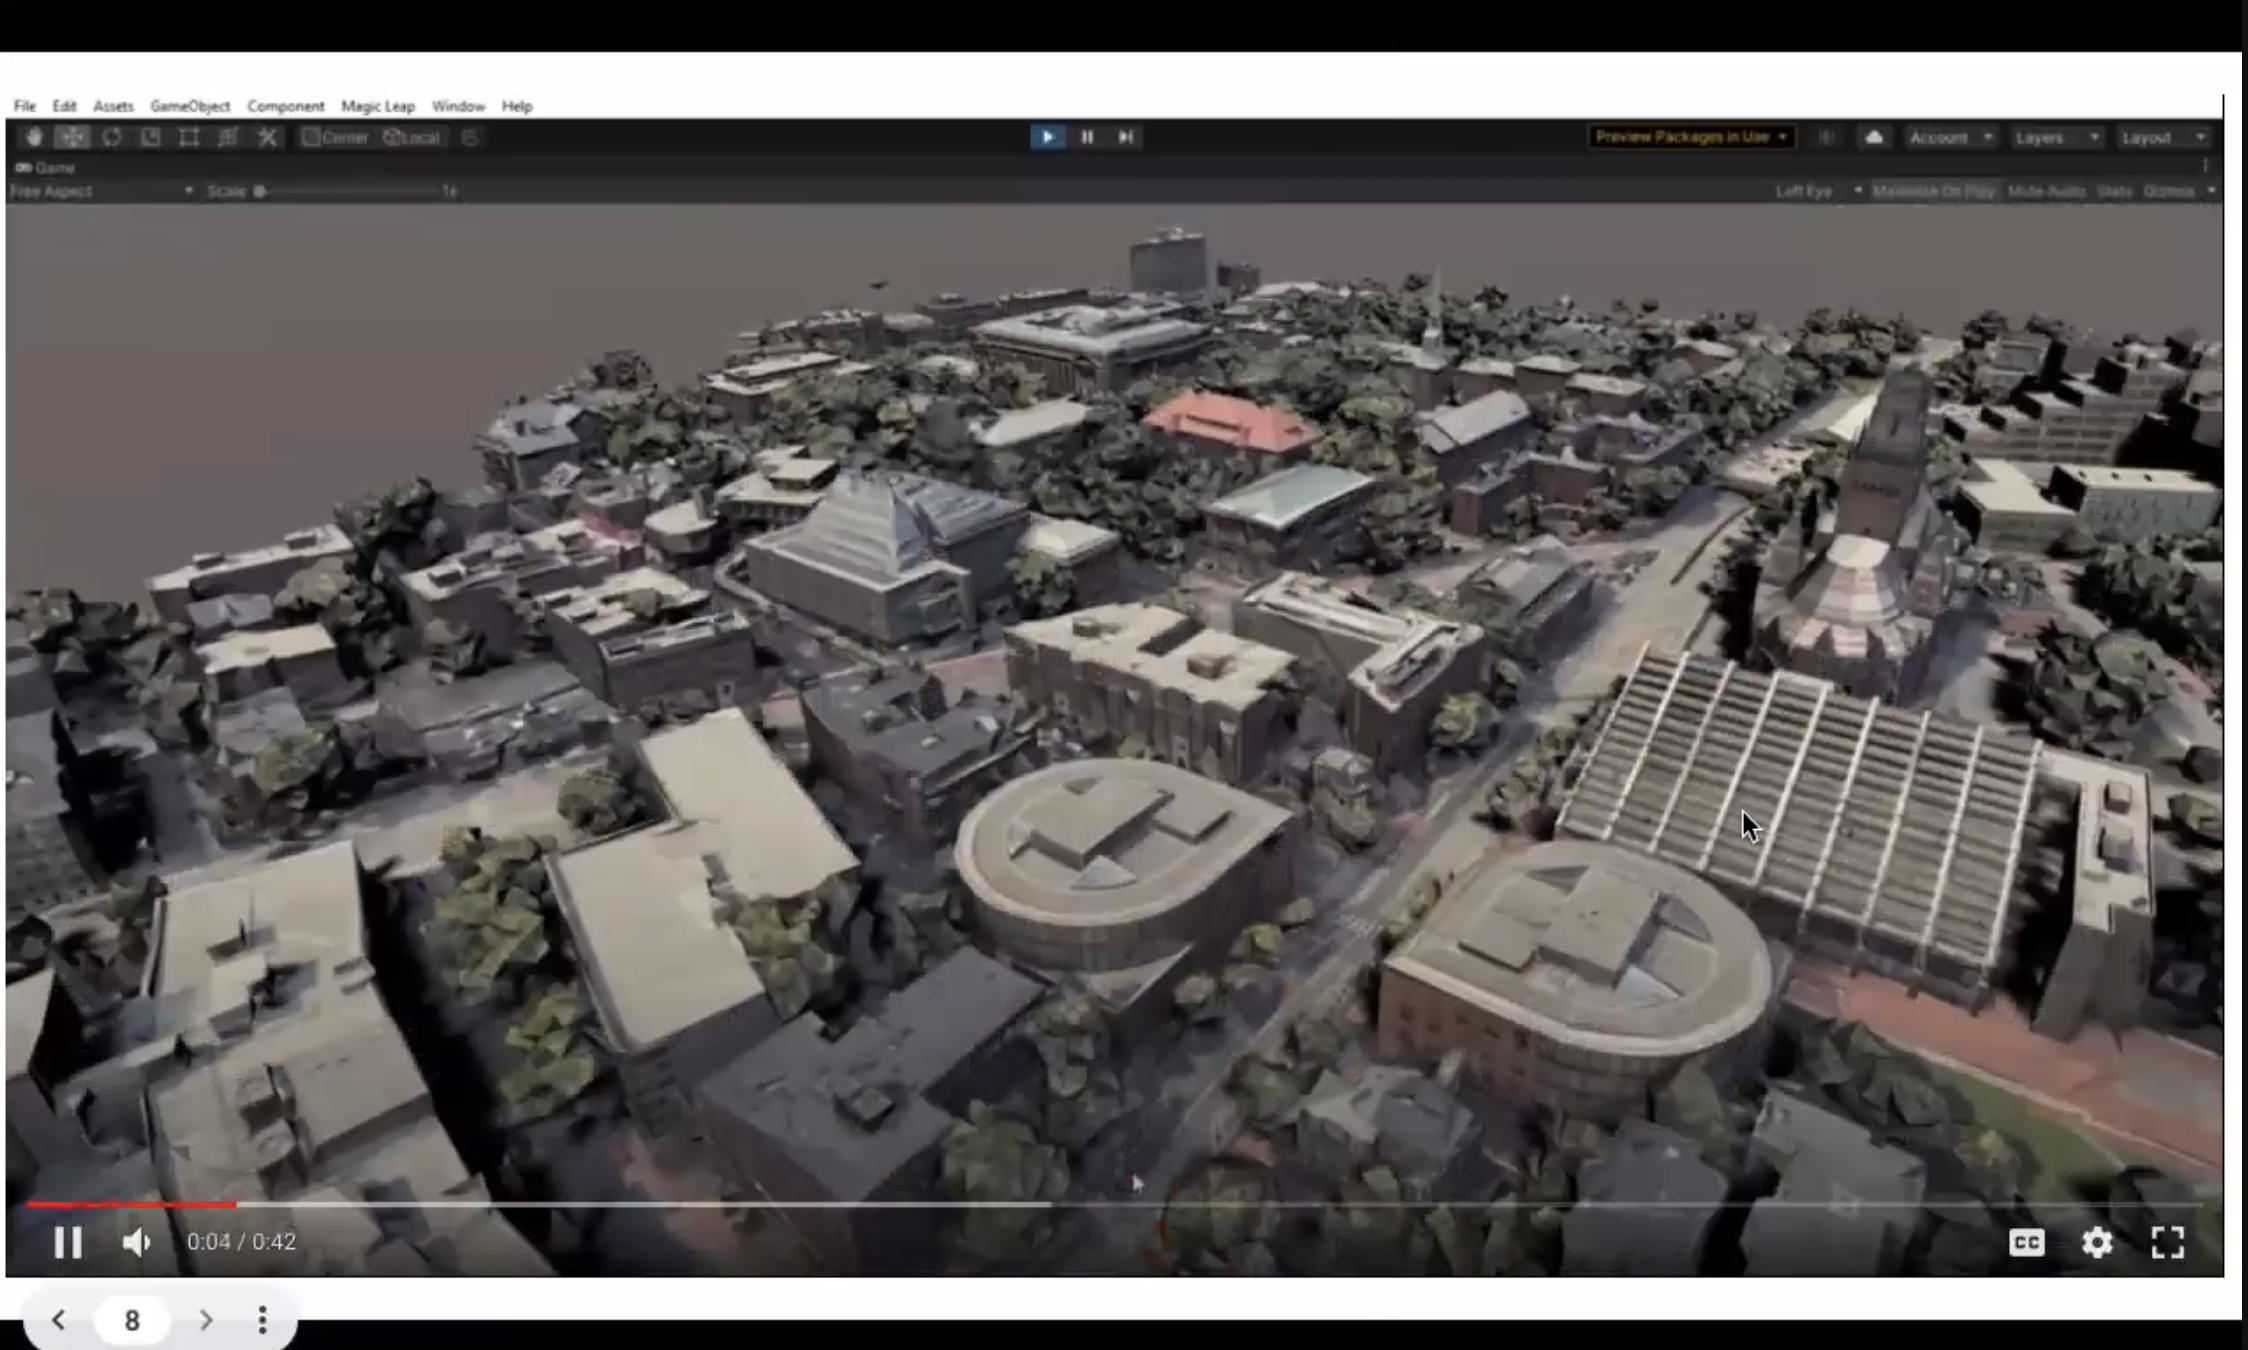Pause the running scene with the pause icon

click(x=1087, y=137)
